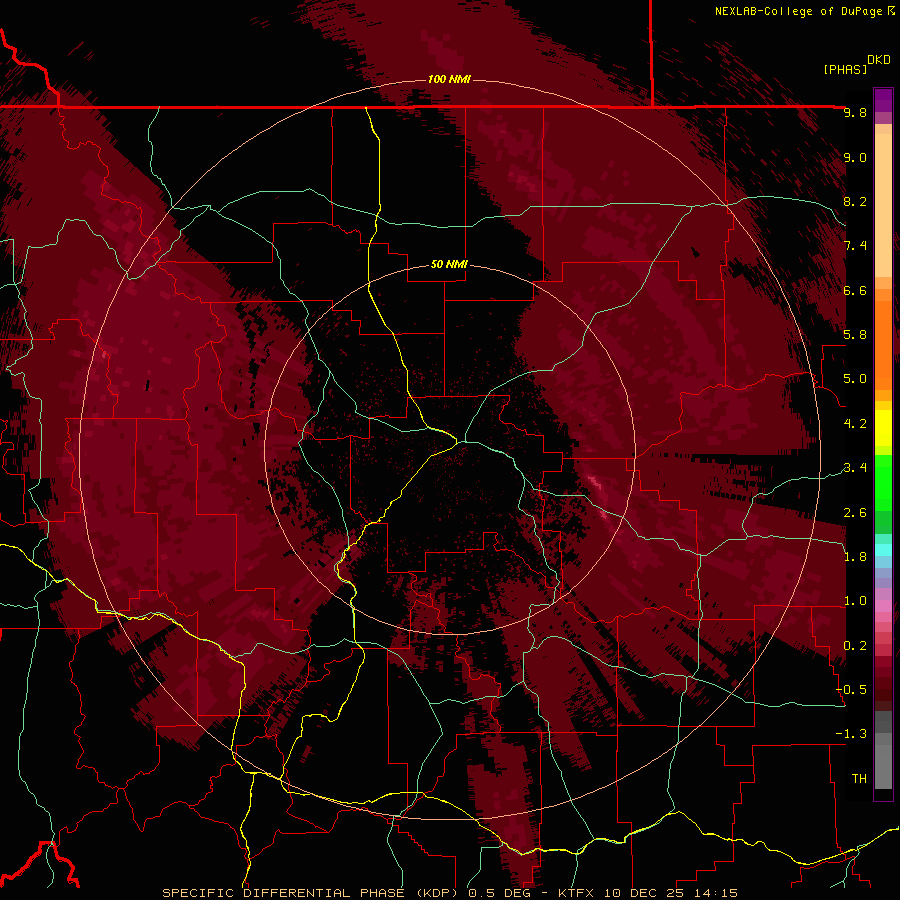Click the 5.8 legend value
This screenshot has width=900, height=900.
pyautogui.click(x=855, y=335)
